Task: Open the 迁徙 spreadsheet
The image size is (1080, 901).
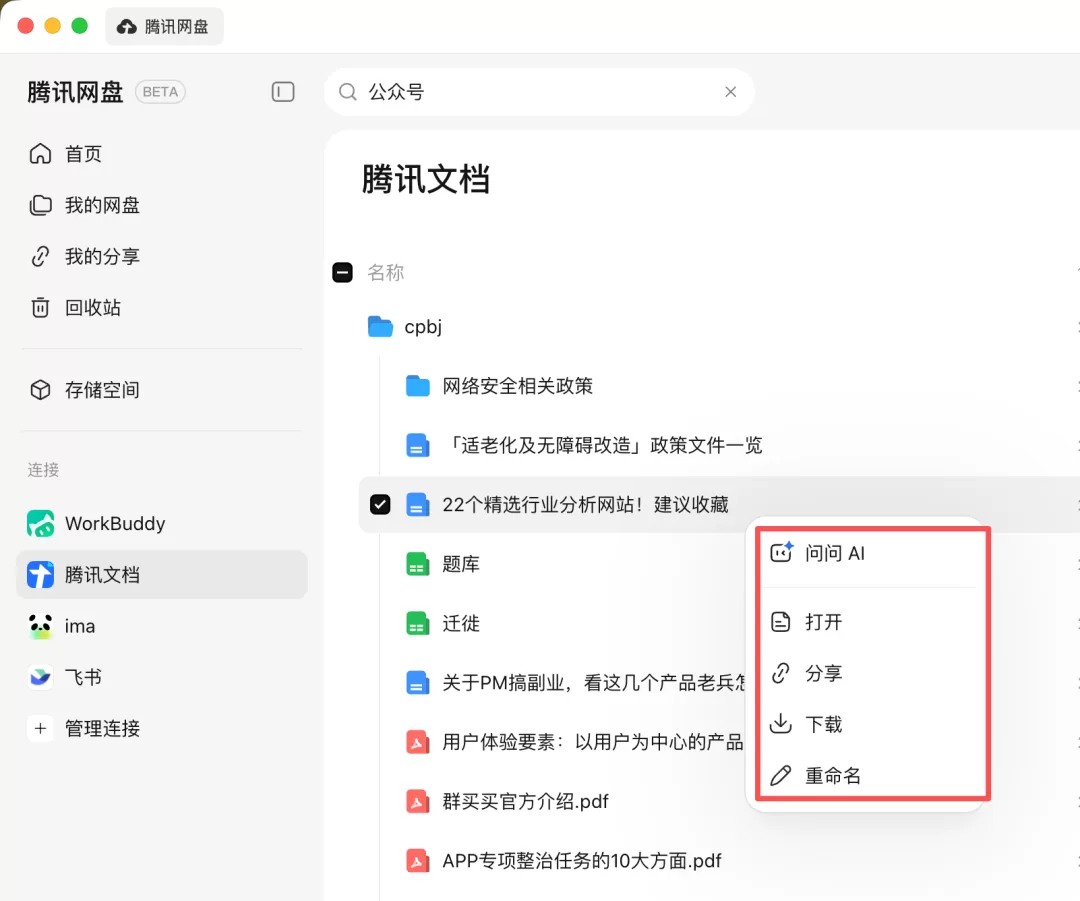Action: point(461,623)
